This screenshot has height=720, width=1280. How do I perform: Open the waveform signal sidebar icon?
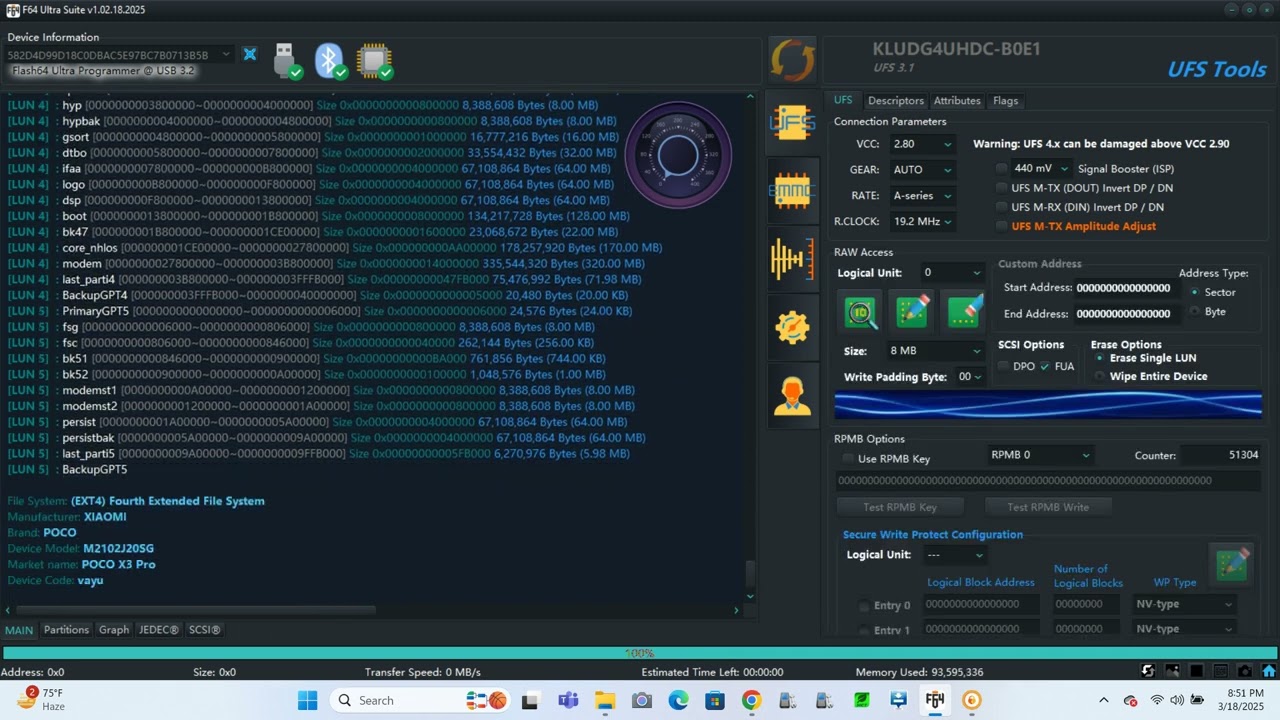(x=792, y=259)
